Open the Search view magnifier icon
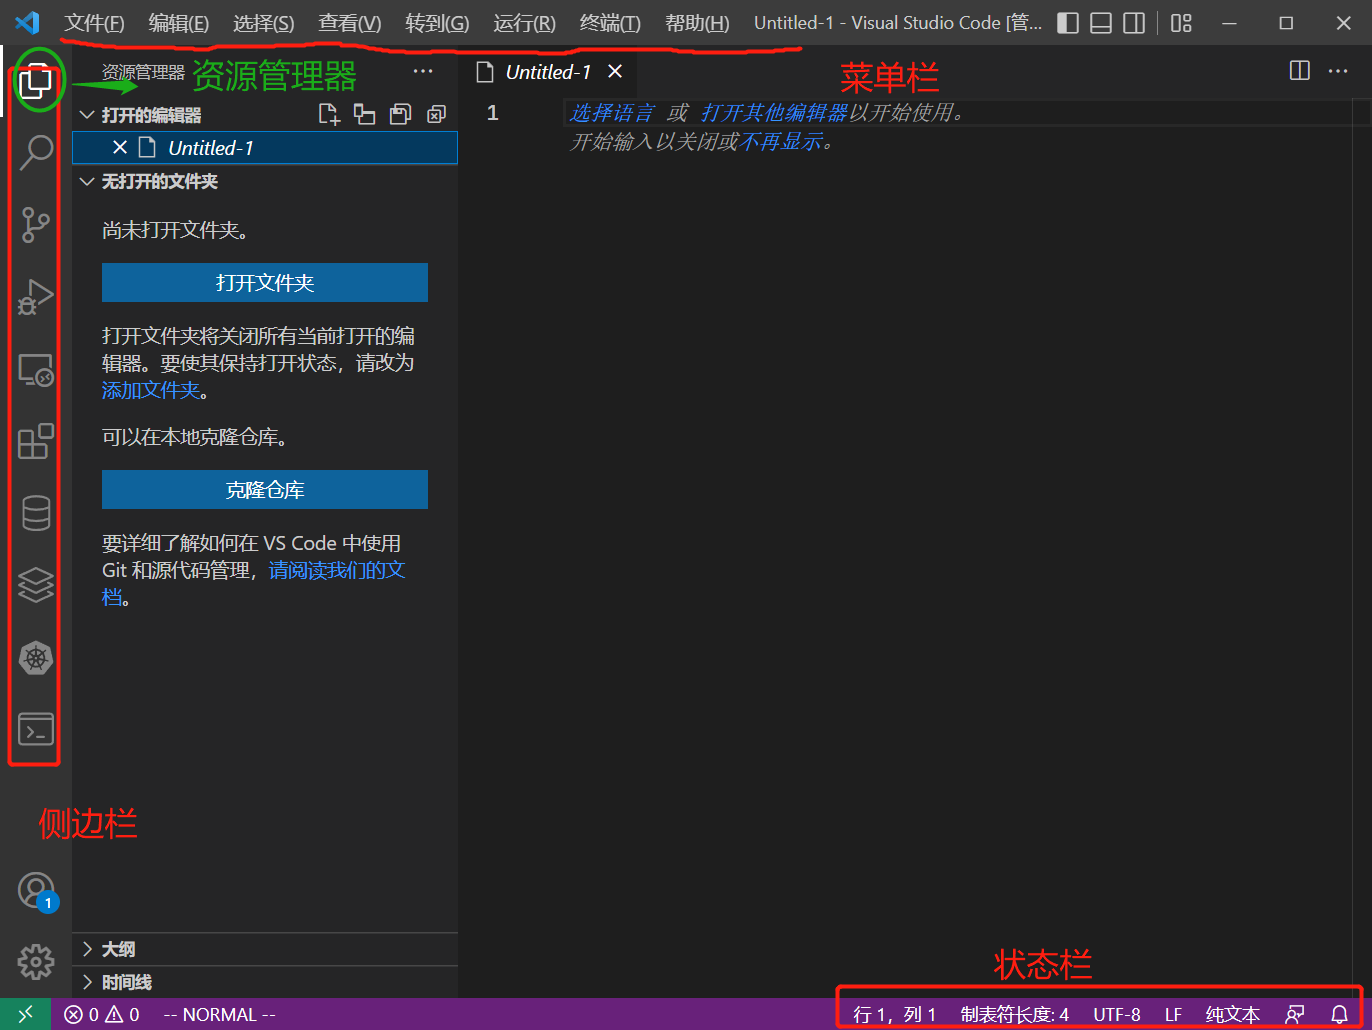 tap(36, 152)
